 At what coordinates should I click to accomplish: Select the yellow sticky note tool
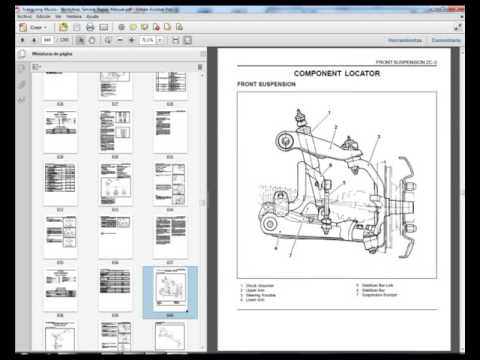pos(133,27)
